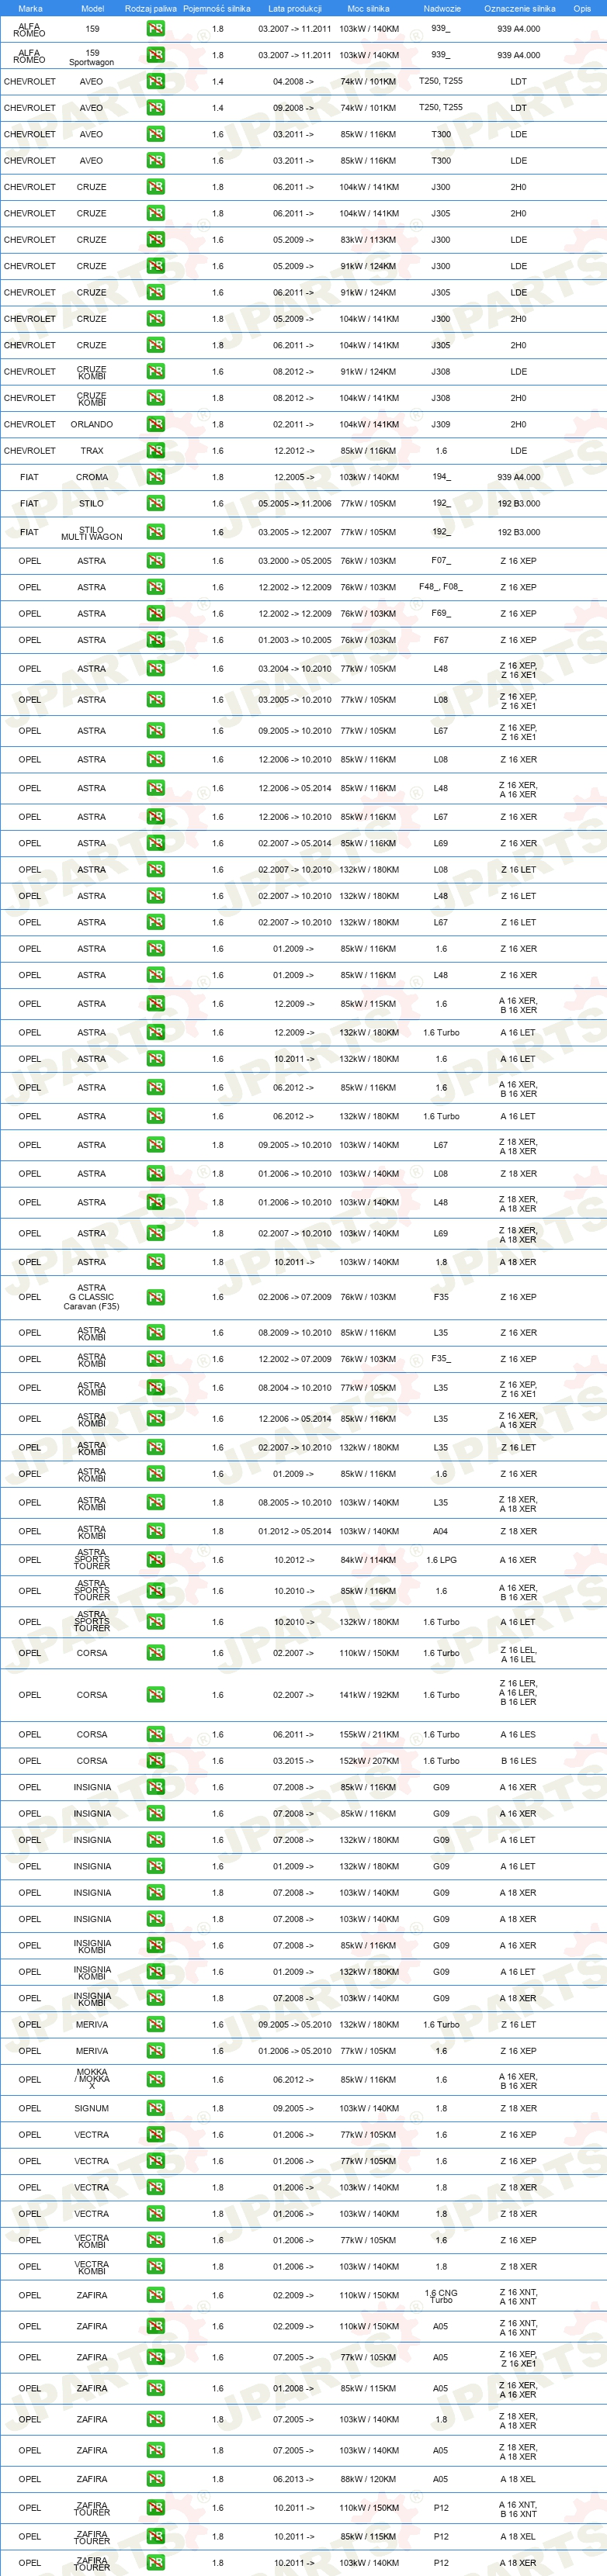
Task: Click fuel icon for Zafira Tourer 103kW / 140KM
Action: [x=155, y=2562]
